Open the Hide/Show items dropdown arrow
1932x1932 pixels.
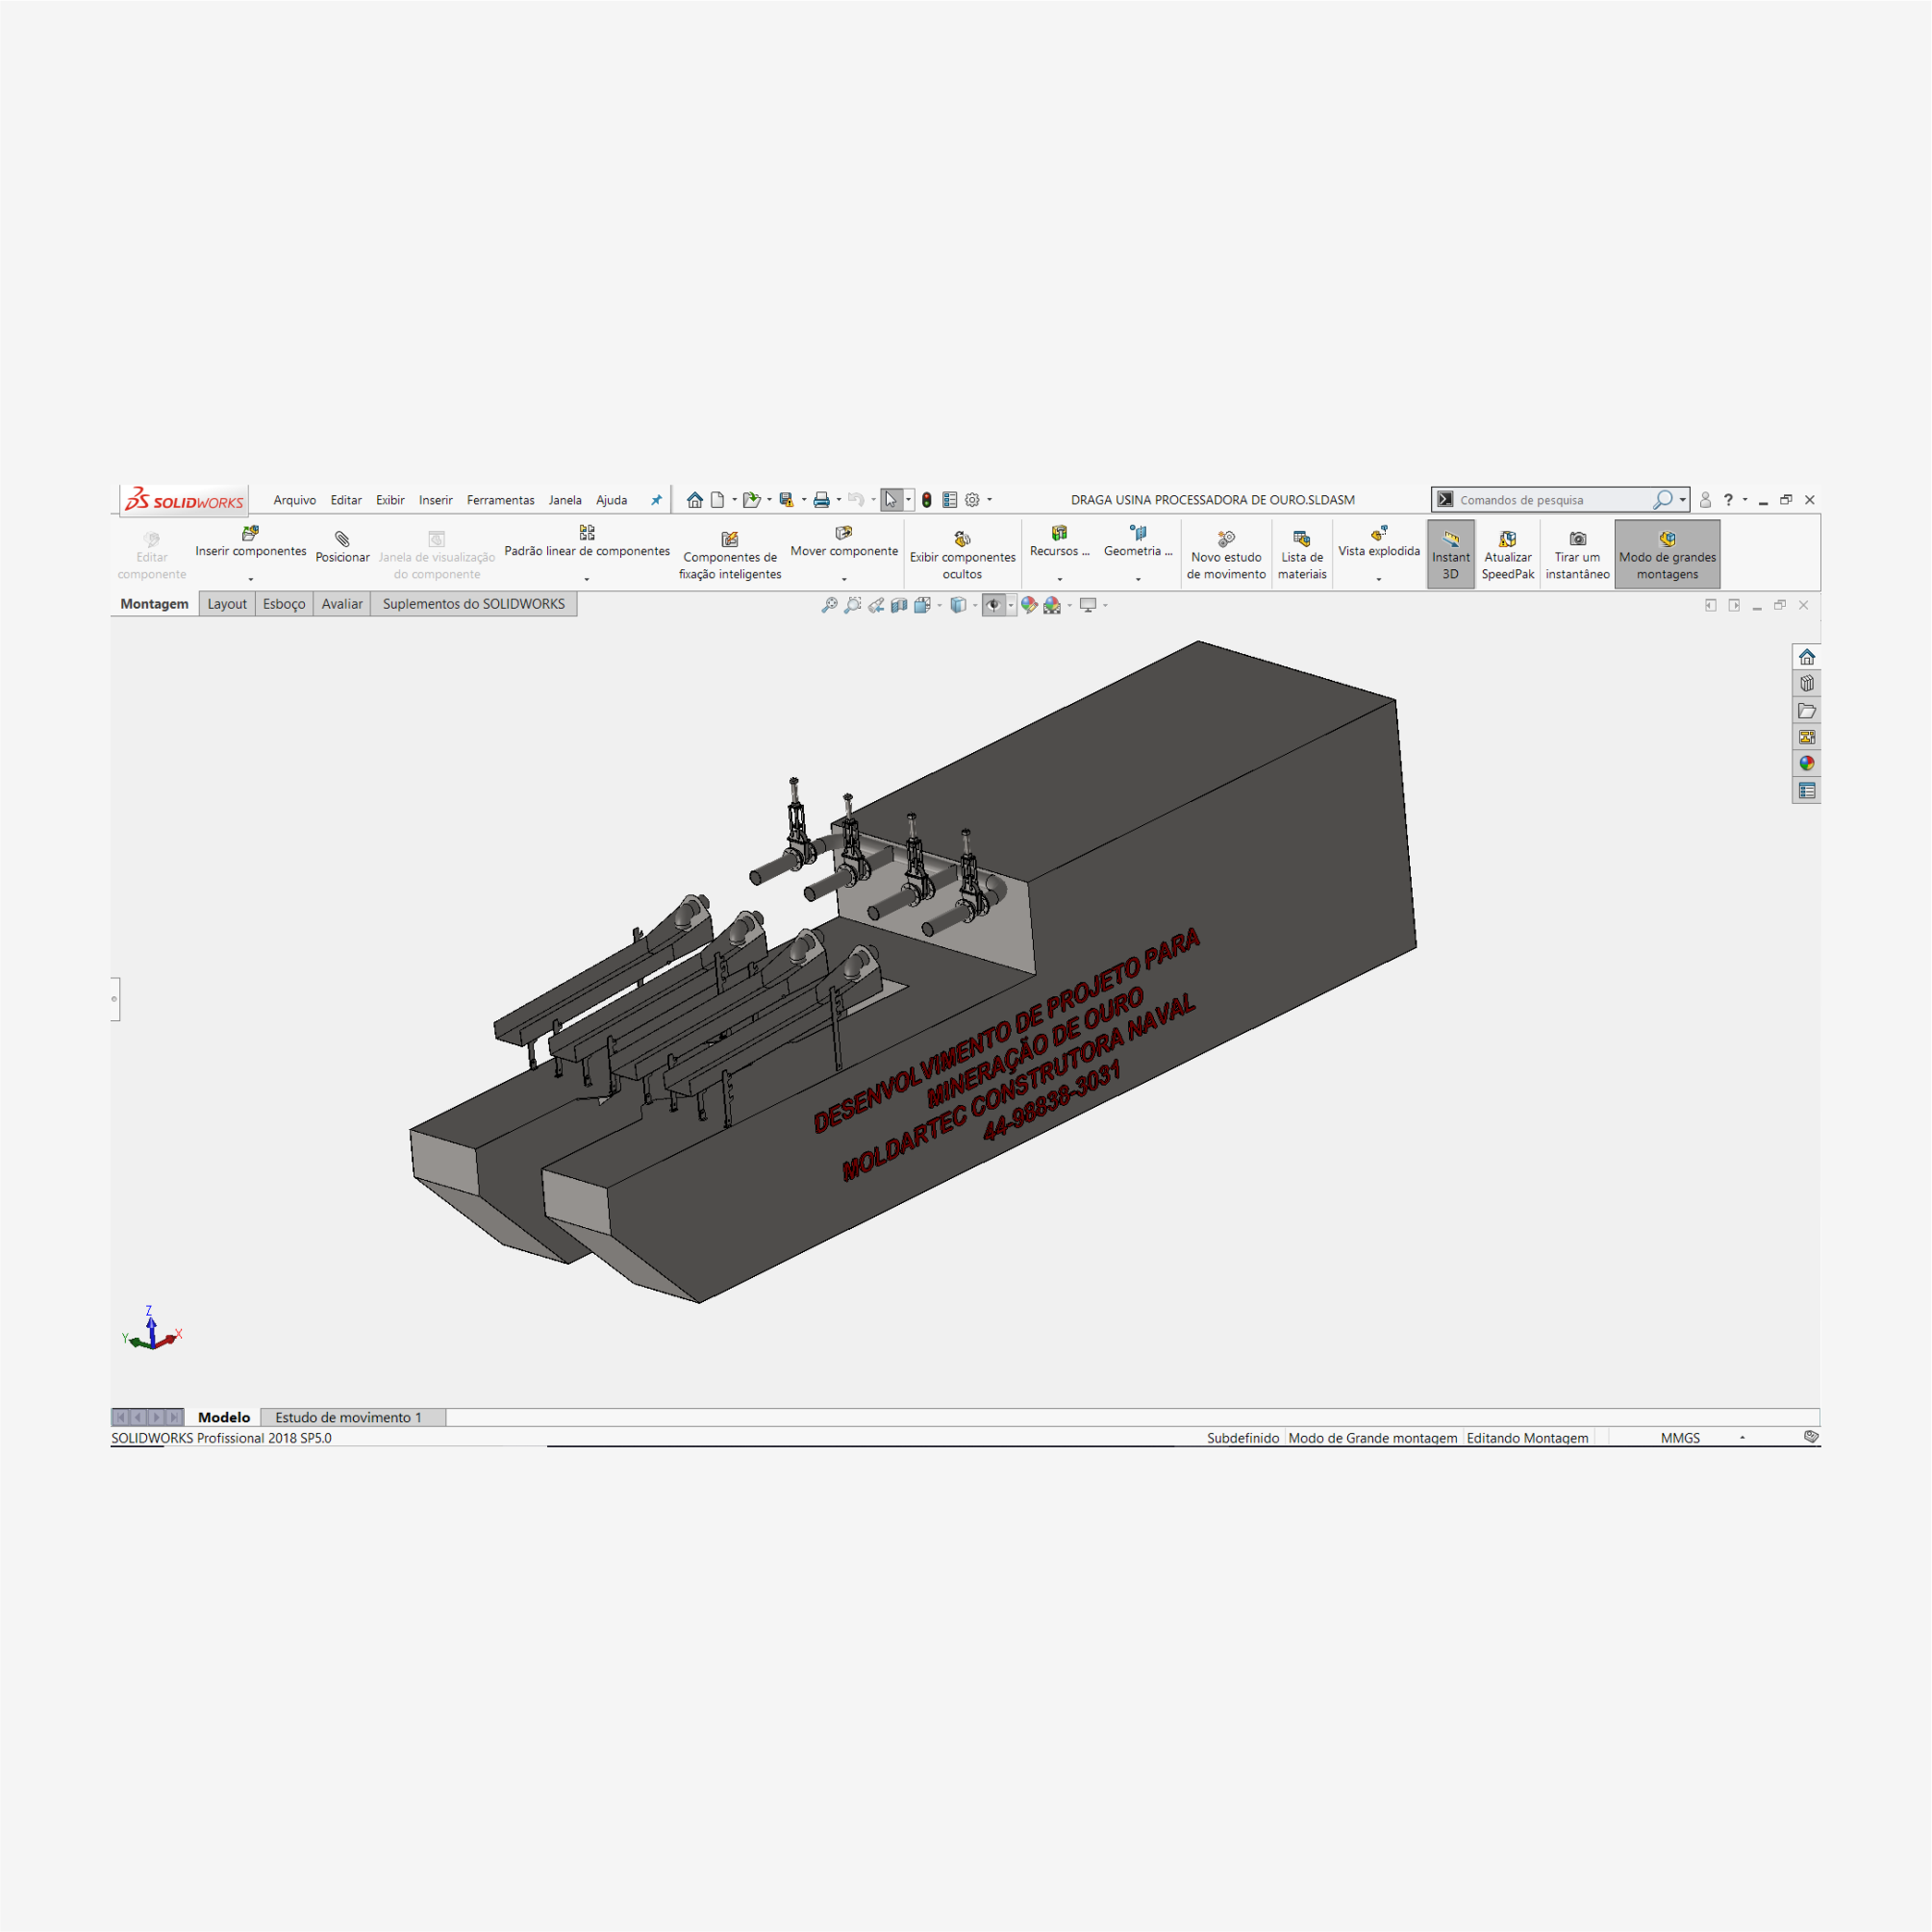pyautogui.click(x=1011, y=605)
